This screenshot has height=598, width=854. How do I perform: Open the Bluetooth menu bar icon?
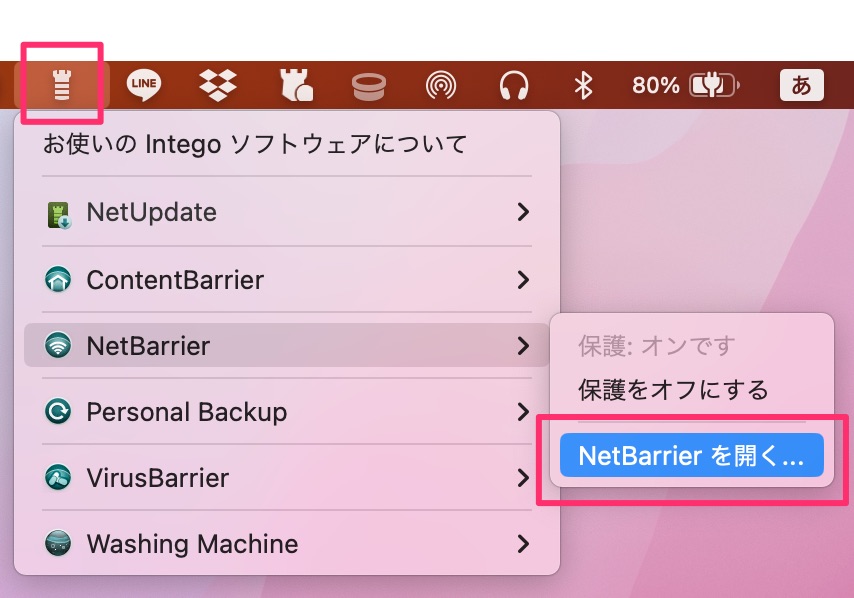584,86
